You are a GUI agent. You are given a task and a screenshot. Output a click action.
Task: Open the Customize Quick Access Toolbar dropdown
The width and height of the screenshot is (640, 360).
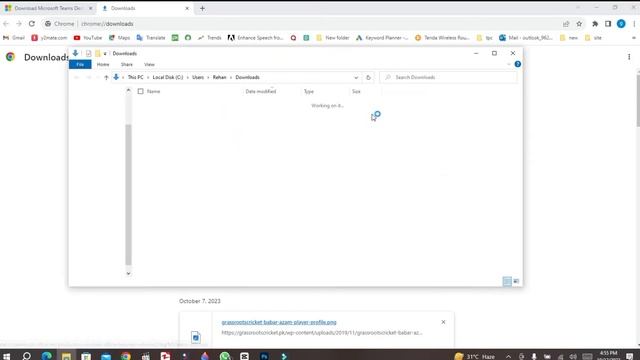105,53
